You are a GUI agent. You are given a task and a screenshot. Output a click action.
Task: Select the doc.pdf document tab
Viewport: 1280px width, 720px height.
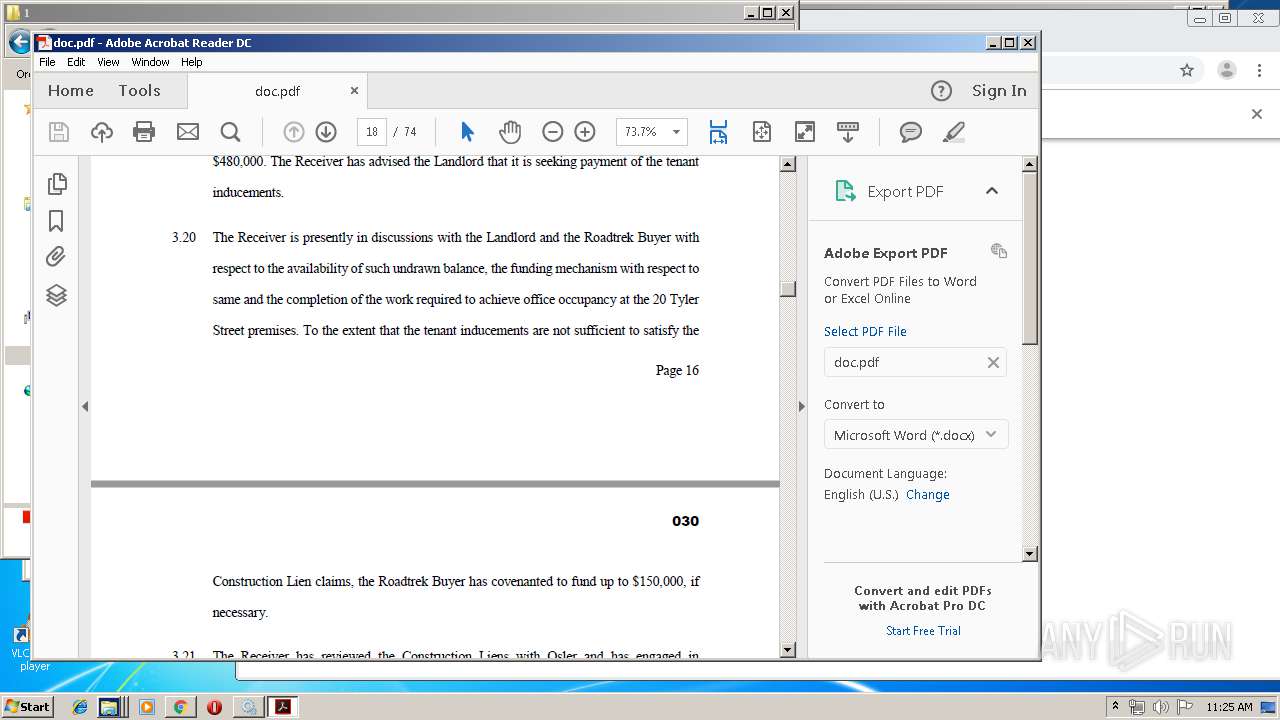[277, 91]
